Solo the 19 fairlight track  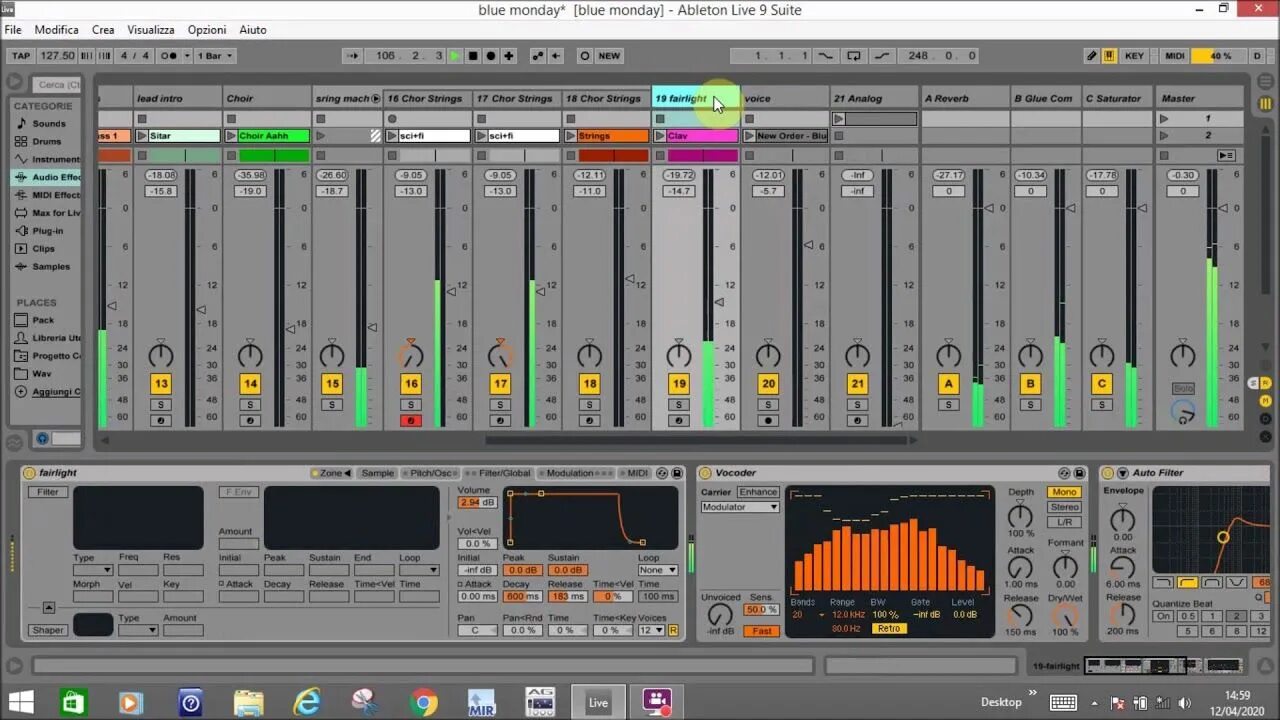pos(679,404)
